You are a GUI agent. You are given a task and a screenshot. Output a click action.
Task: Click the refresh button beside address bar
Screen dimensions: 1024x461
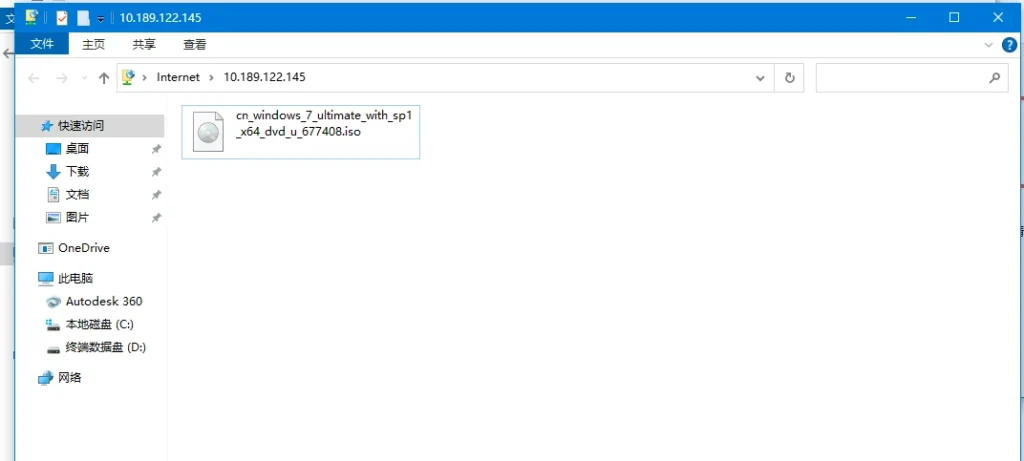tap(790, 77)
